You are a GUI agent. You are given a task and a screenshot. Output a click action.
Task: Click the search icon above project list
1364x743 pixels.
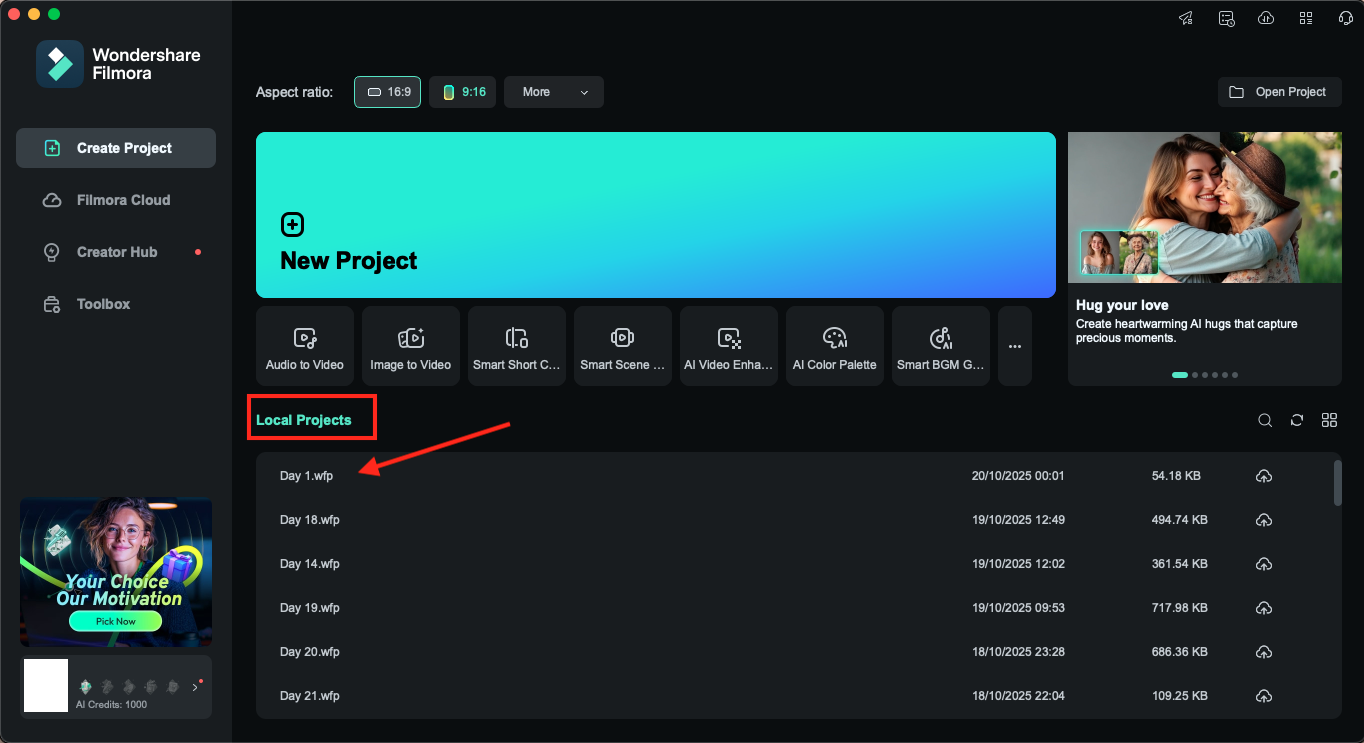pyautogui.click(x=1265, y=420)
